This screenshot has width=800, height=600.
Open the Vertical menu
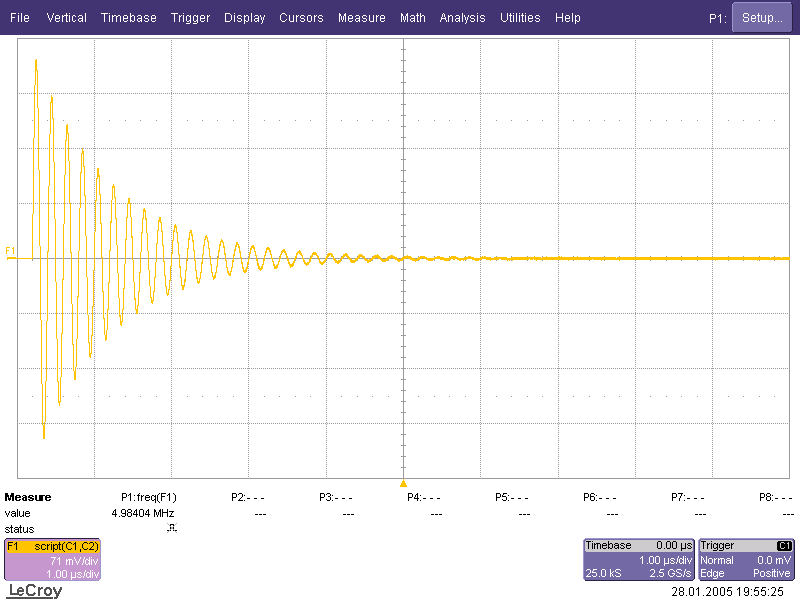66,18
